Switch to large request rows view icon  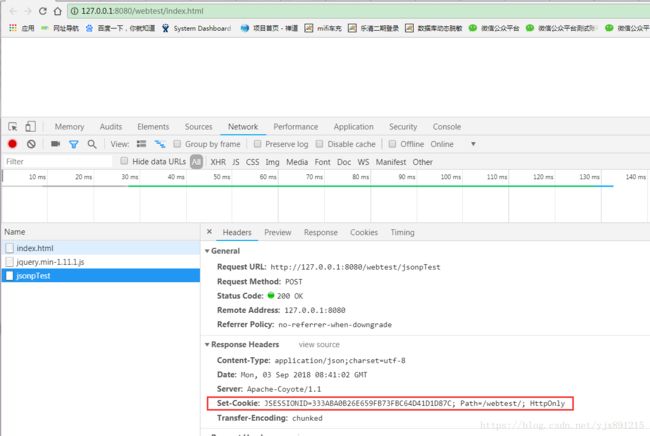tap(141, 144)
